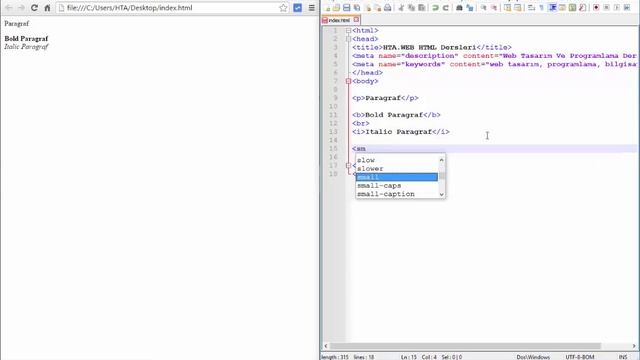Click UTF-8-BOM encoding in status bar

click(x=580, y=357)
